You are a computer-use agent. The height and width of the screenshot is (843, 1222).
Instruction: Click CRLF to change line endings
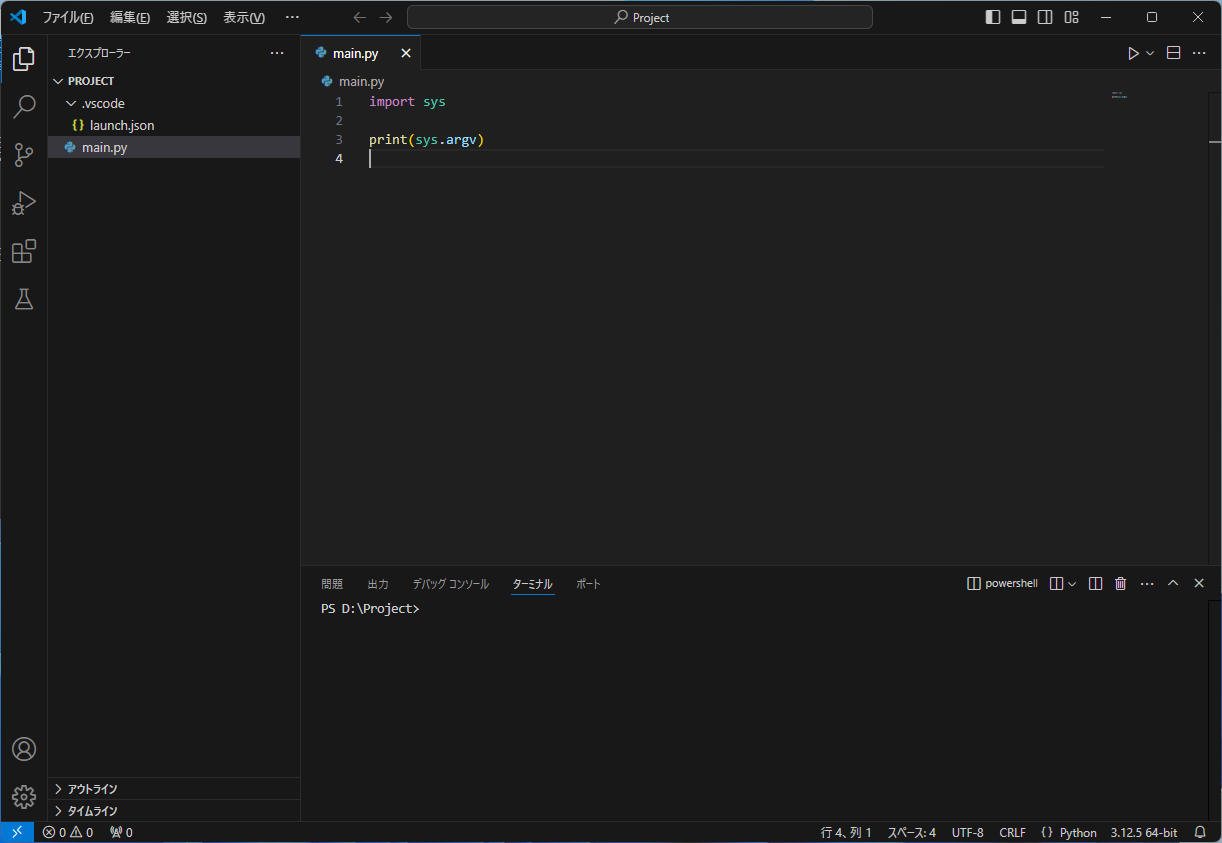tap(1012, 831)
